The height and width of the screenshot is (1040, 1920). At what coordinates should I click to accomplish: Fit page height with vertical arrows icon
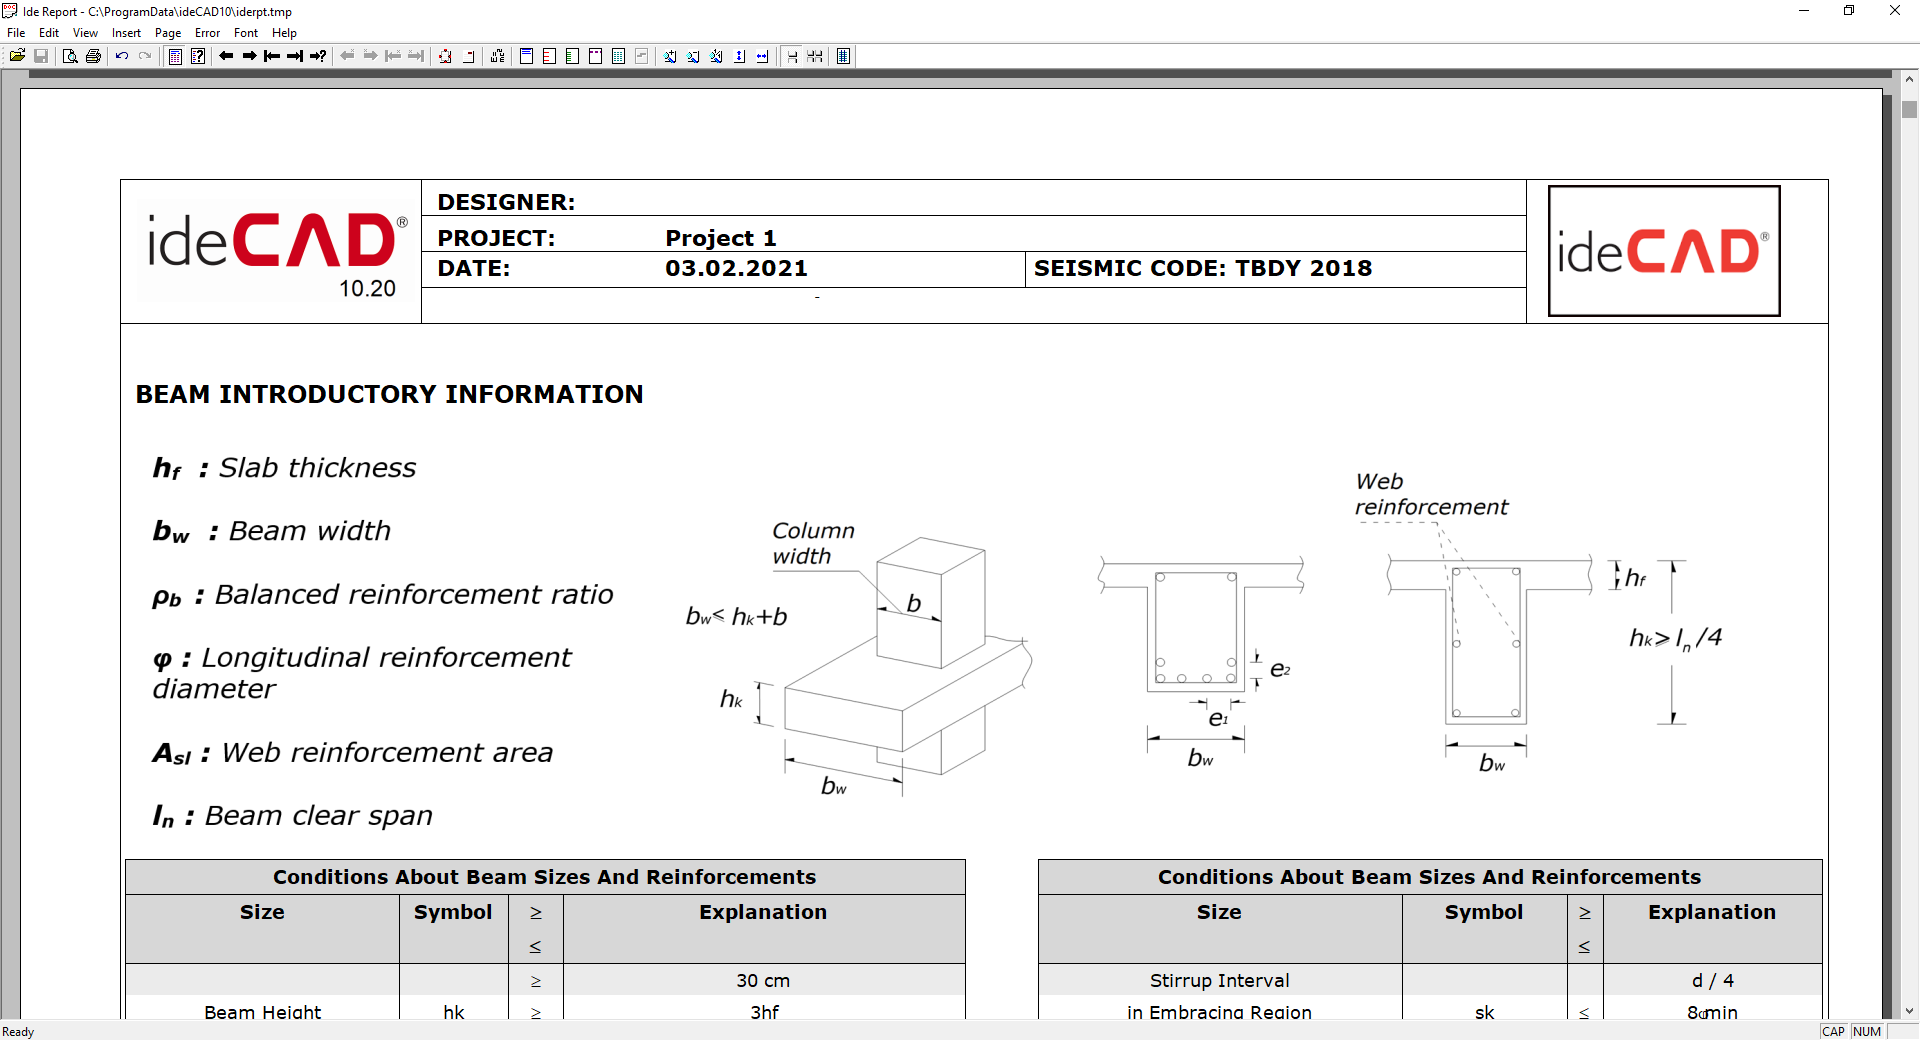click(x=740, y=56)
